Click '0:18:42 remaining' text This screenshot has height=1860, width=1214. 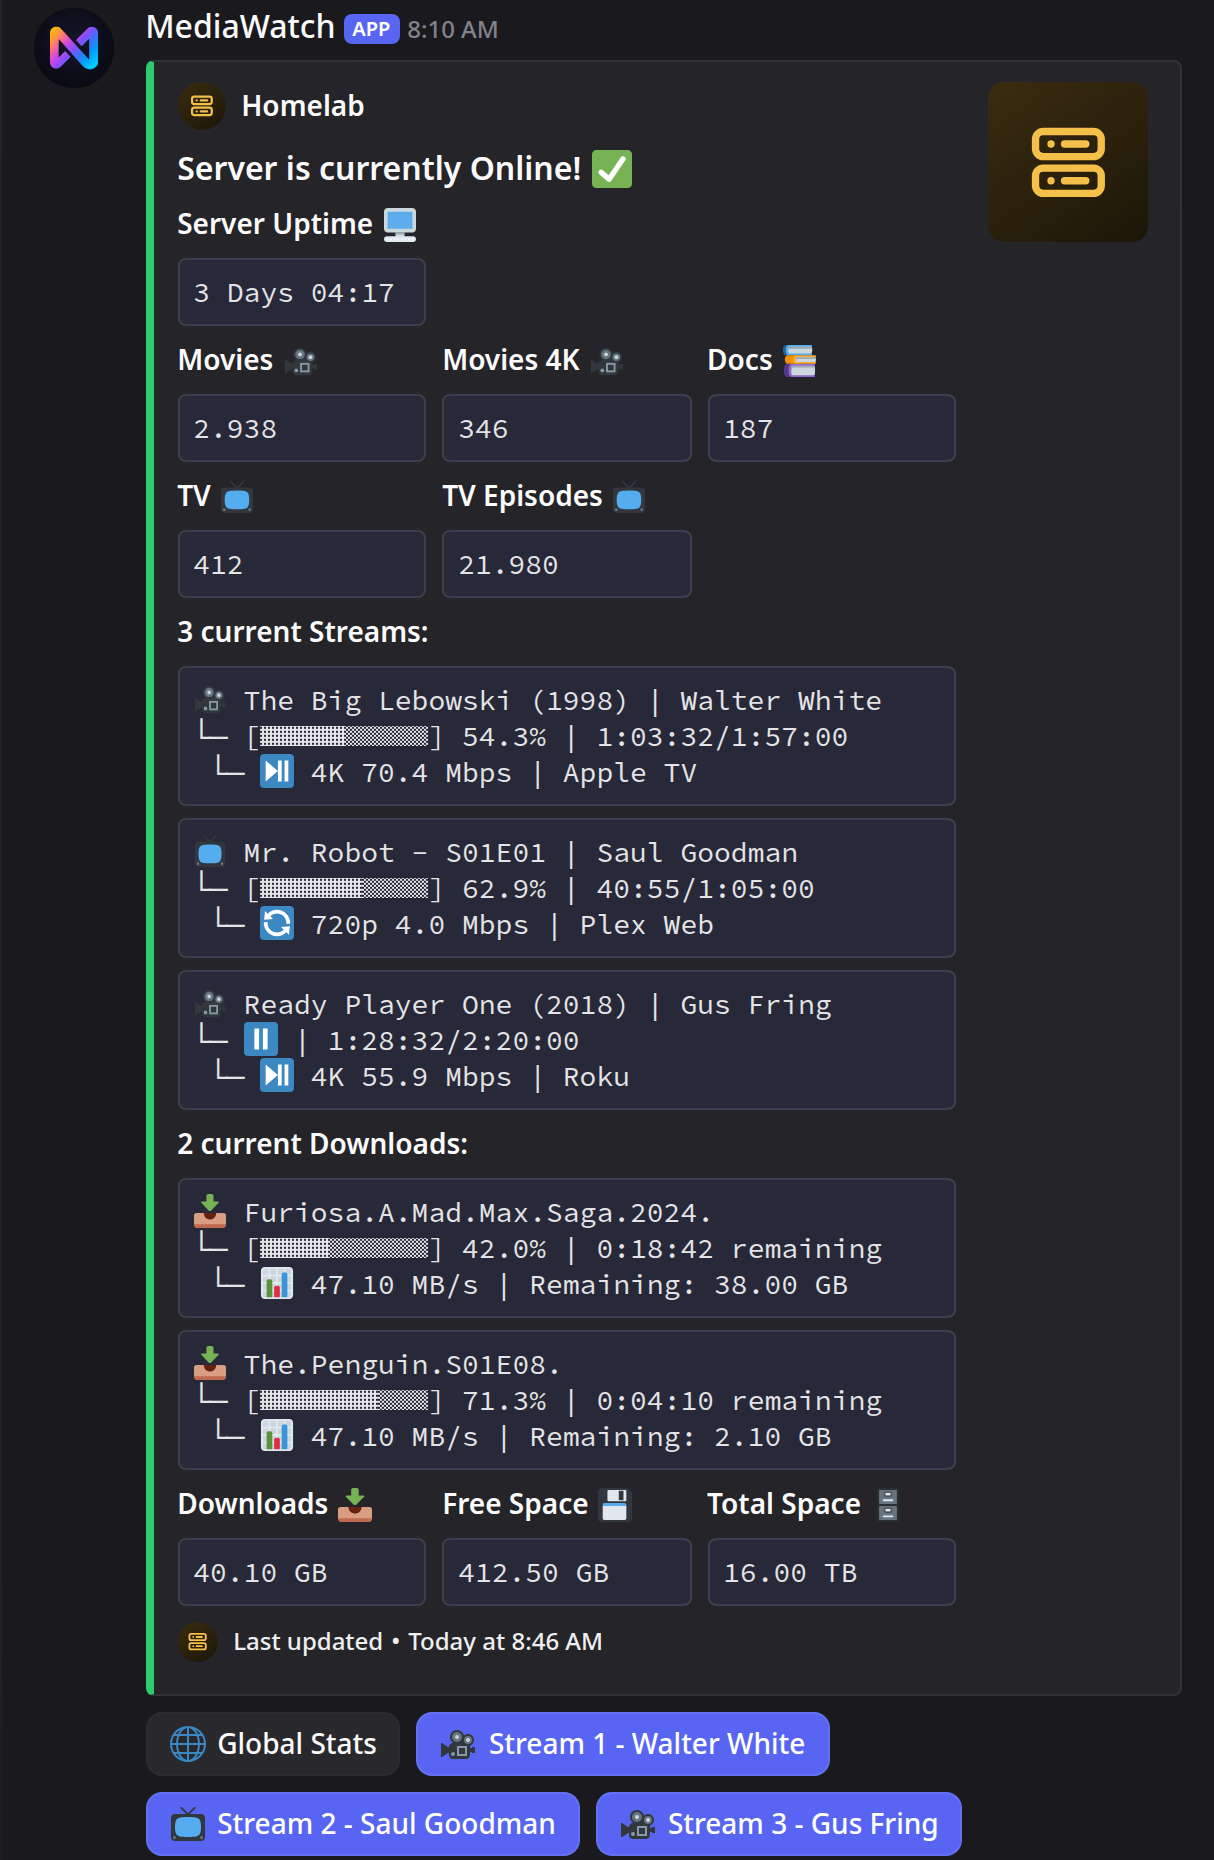click(x=739, y=1249)
